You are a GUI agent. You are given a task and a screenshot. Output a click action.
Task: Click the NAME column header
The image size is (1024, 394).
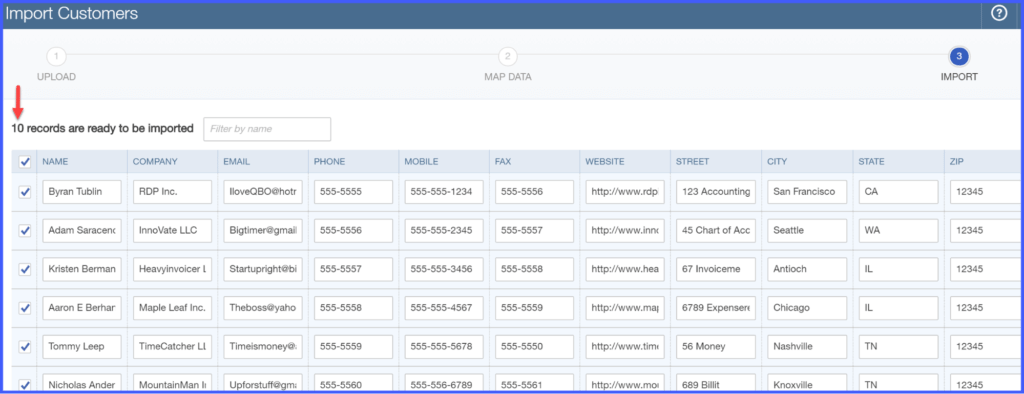(56, 161)
